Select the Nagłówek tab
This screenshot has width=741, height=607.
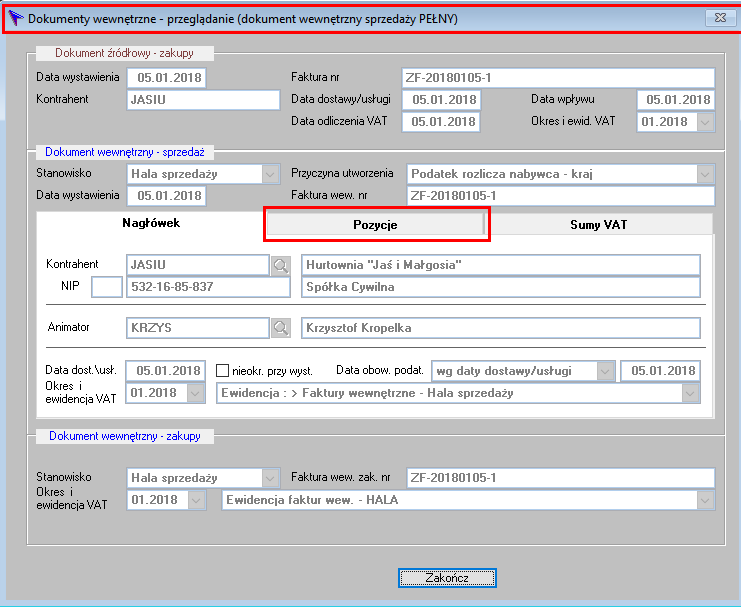click(x=151, y=223)
